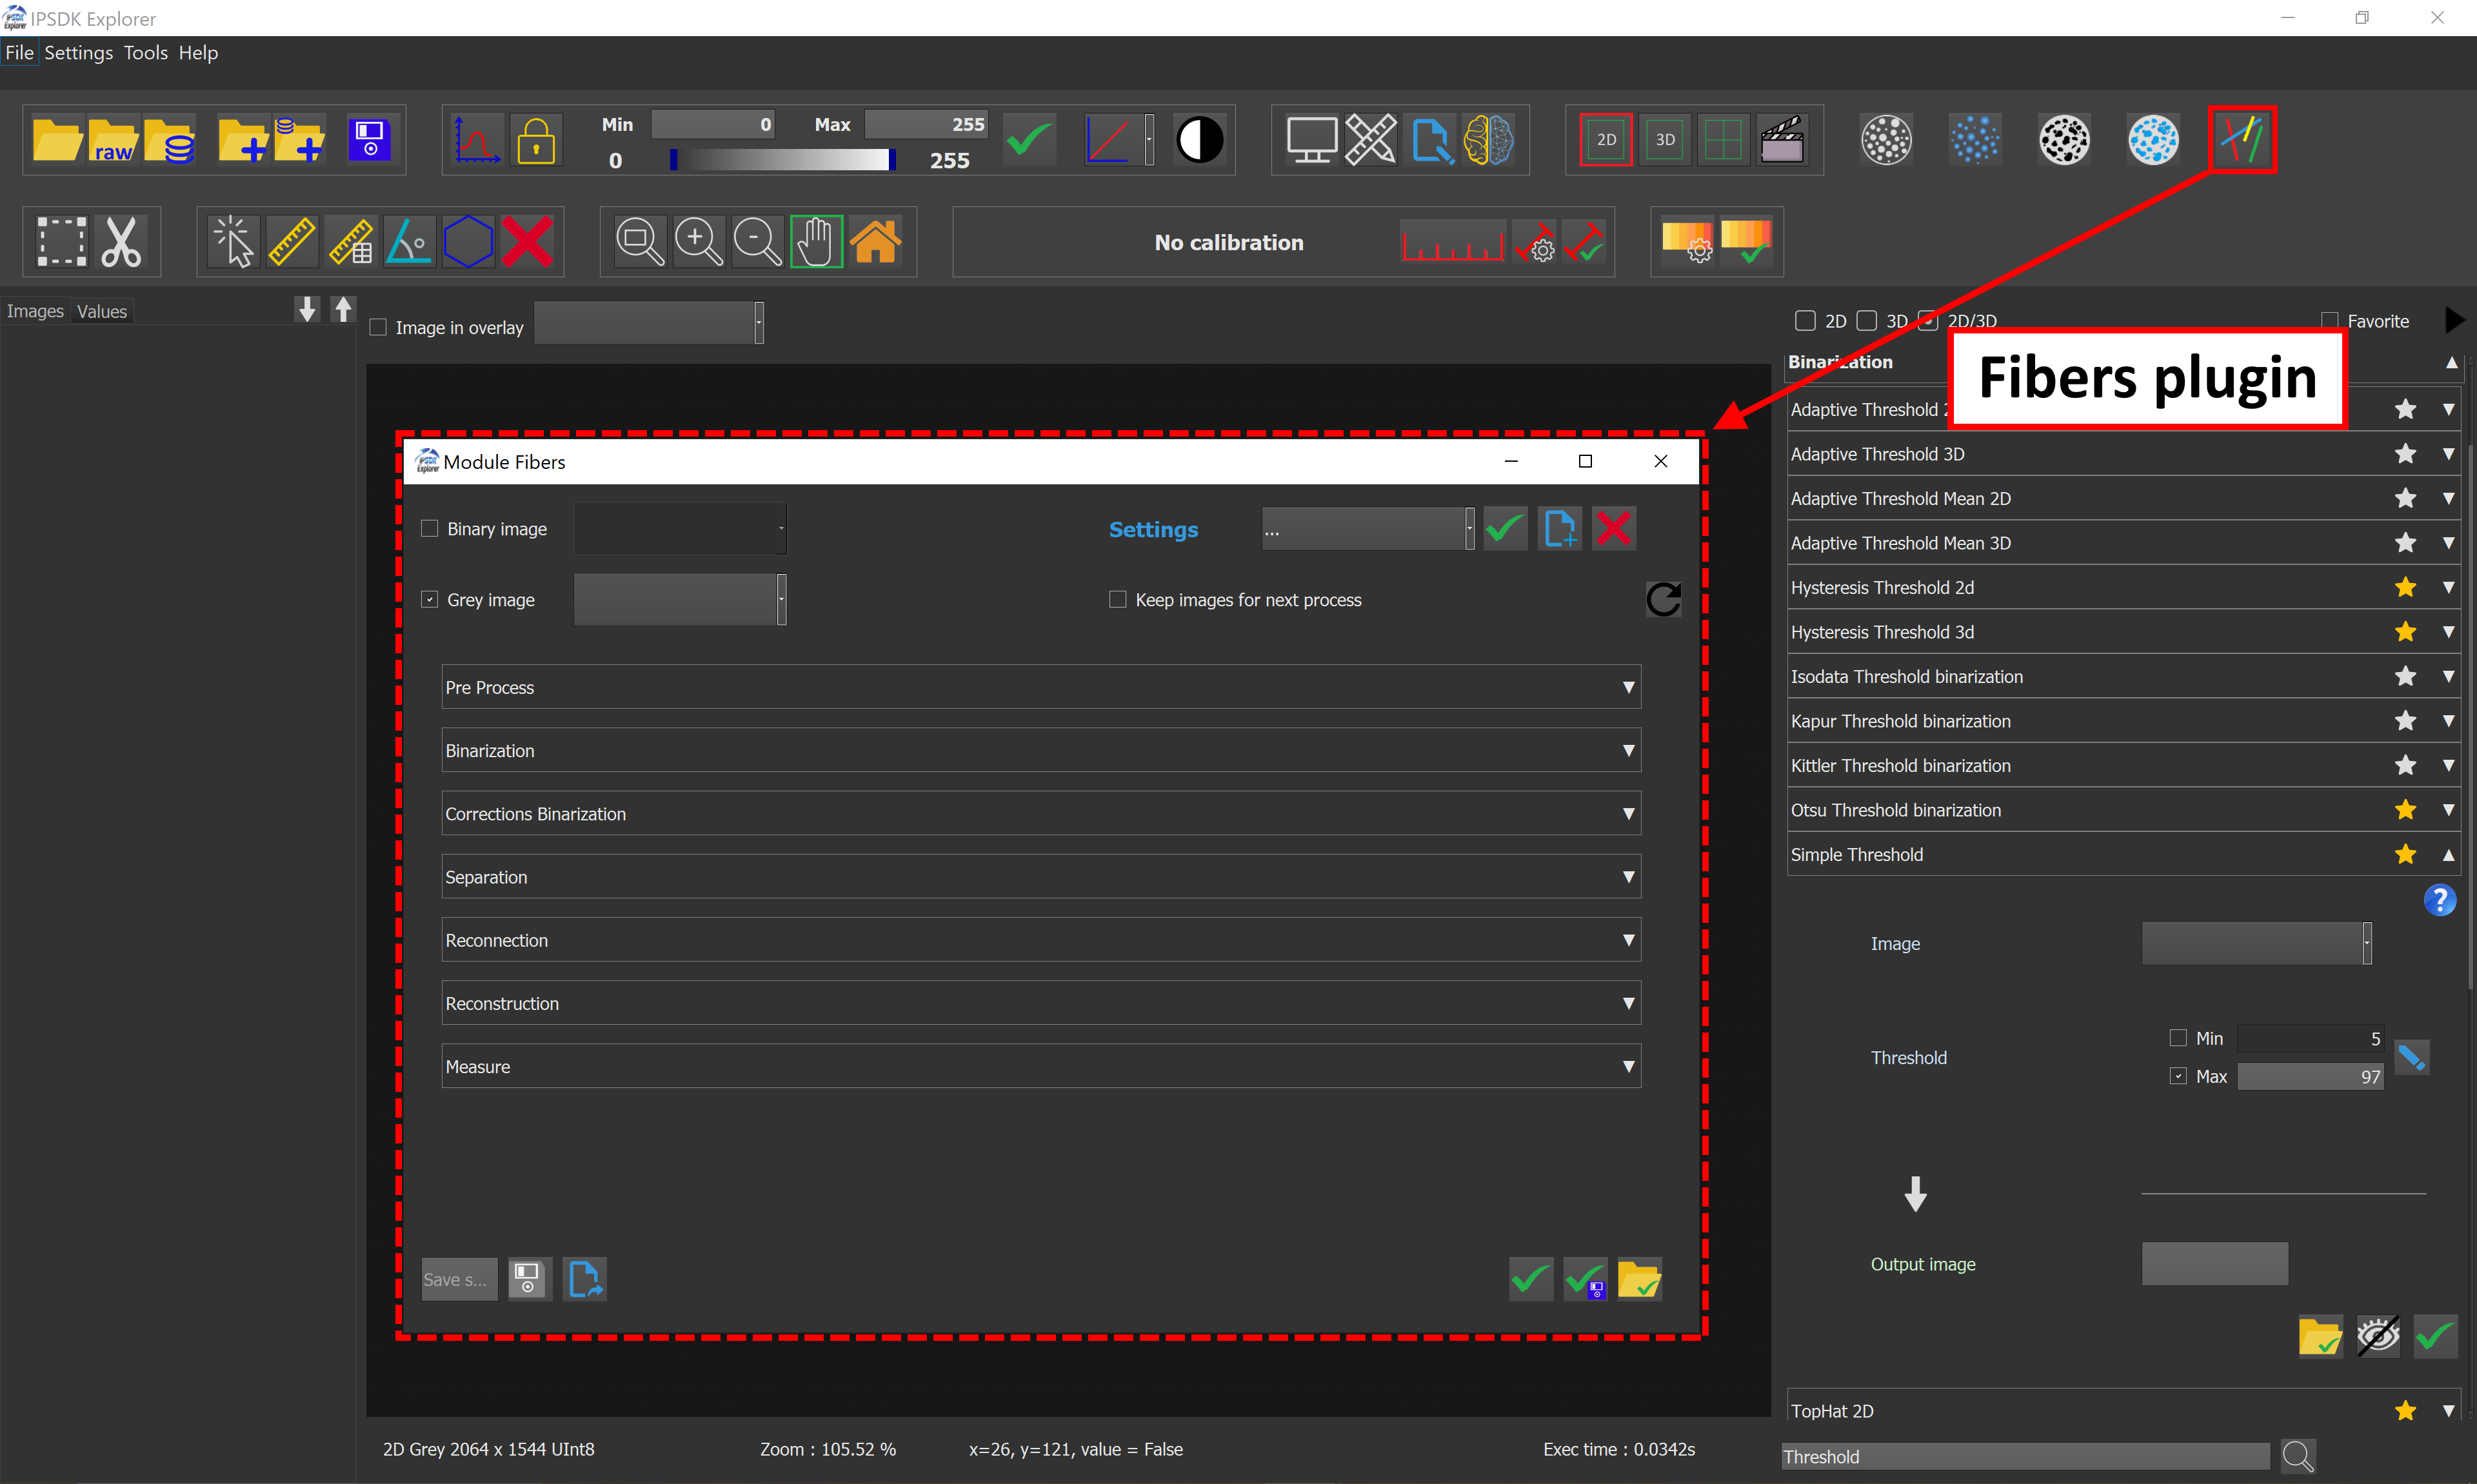
Task: Enable Keep images for next process
Action: pyautogui.click(x=1118, y=599)
